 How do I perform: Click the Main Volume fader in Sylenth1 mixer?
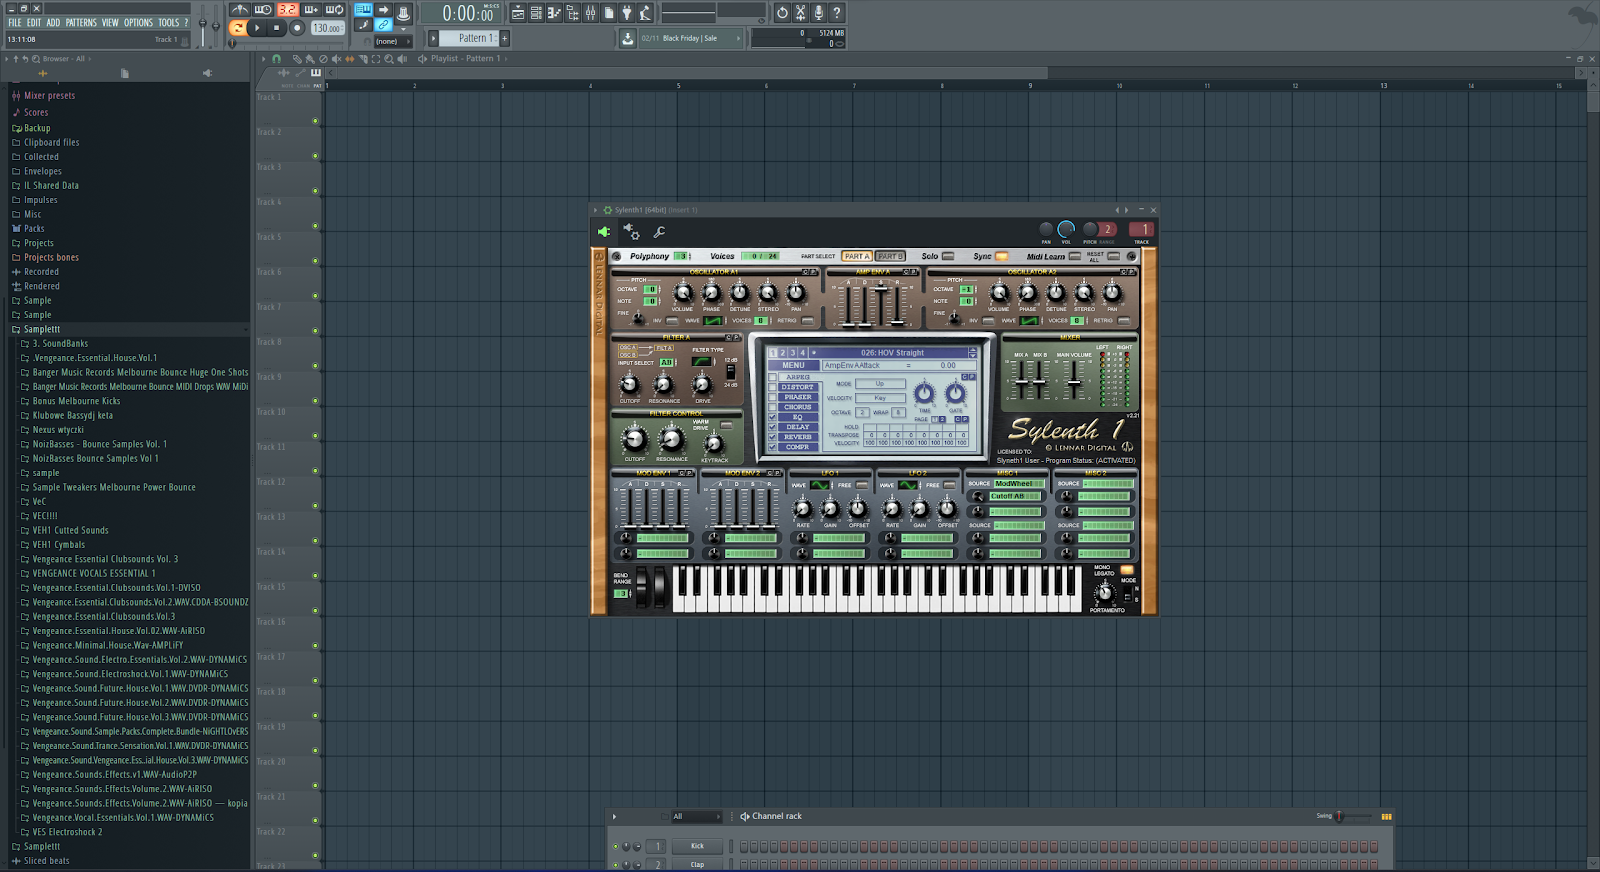click(x=1074, y=382)
